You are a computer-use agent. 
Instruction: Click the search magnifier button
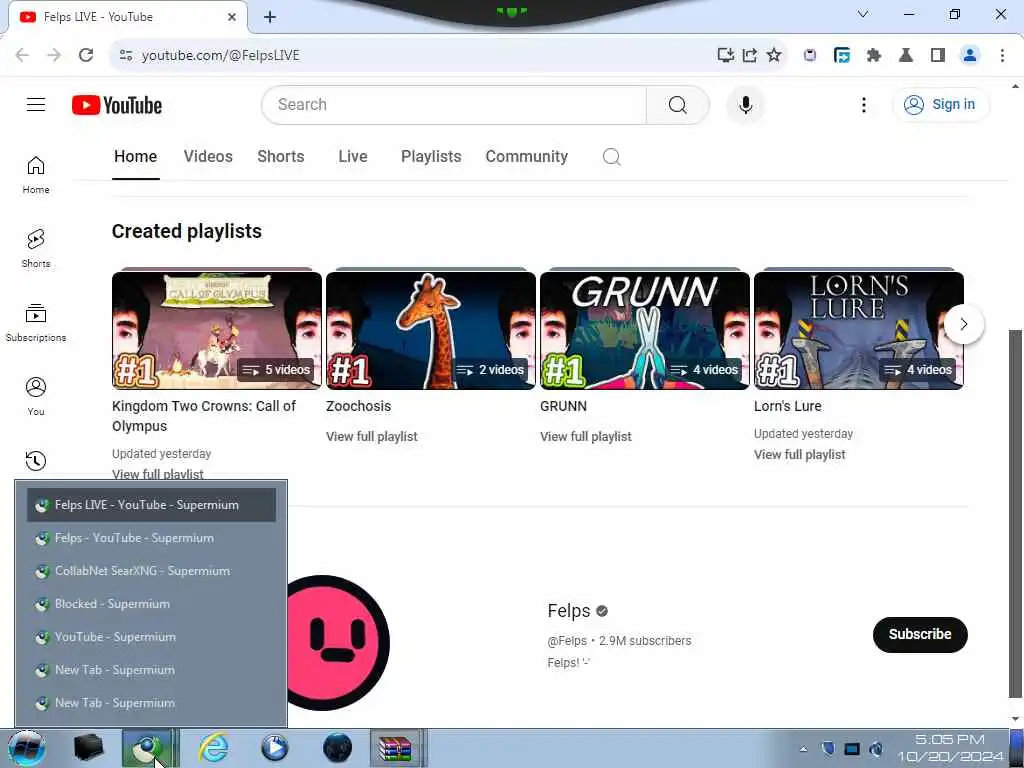click(x=677, y=104)
